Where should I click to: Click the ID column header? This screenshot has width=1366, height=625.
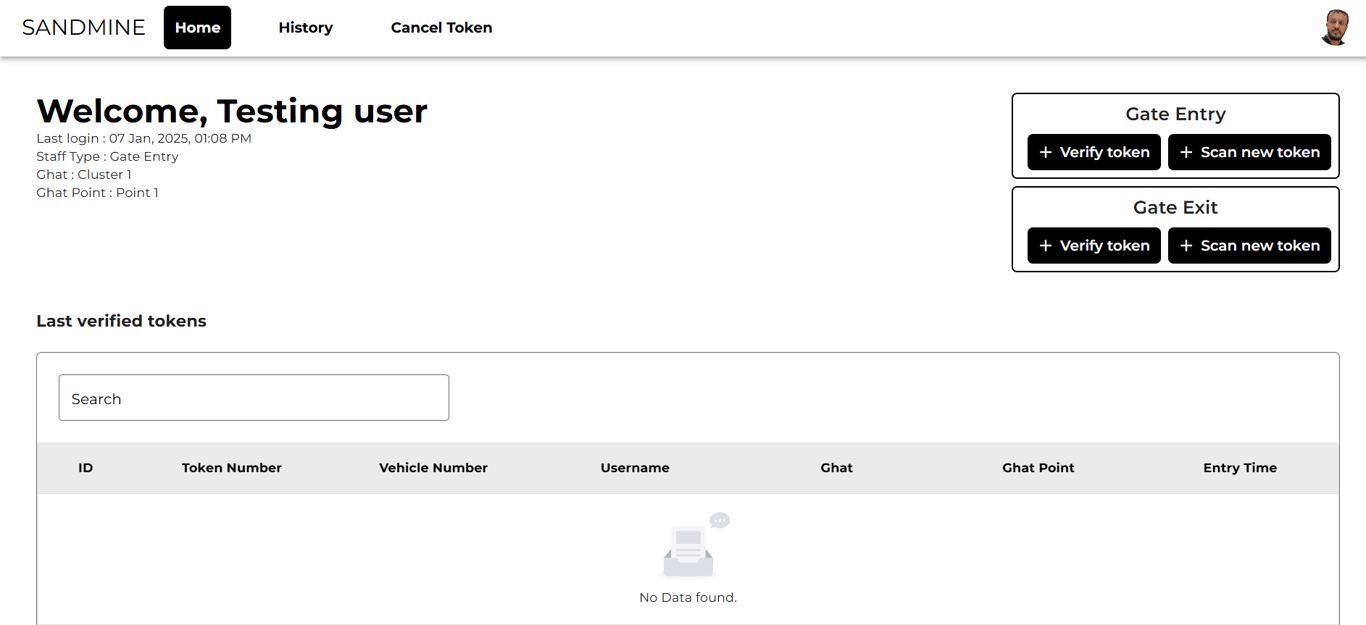coord(86,468)
